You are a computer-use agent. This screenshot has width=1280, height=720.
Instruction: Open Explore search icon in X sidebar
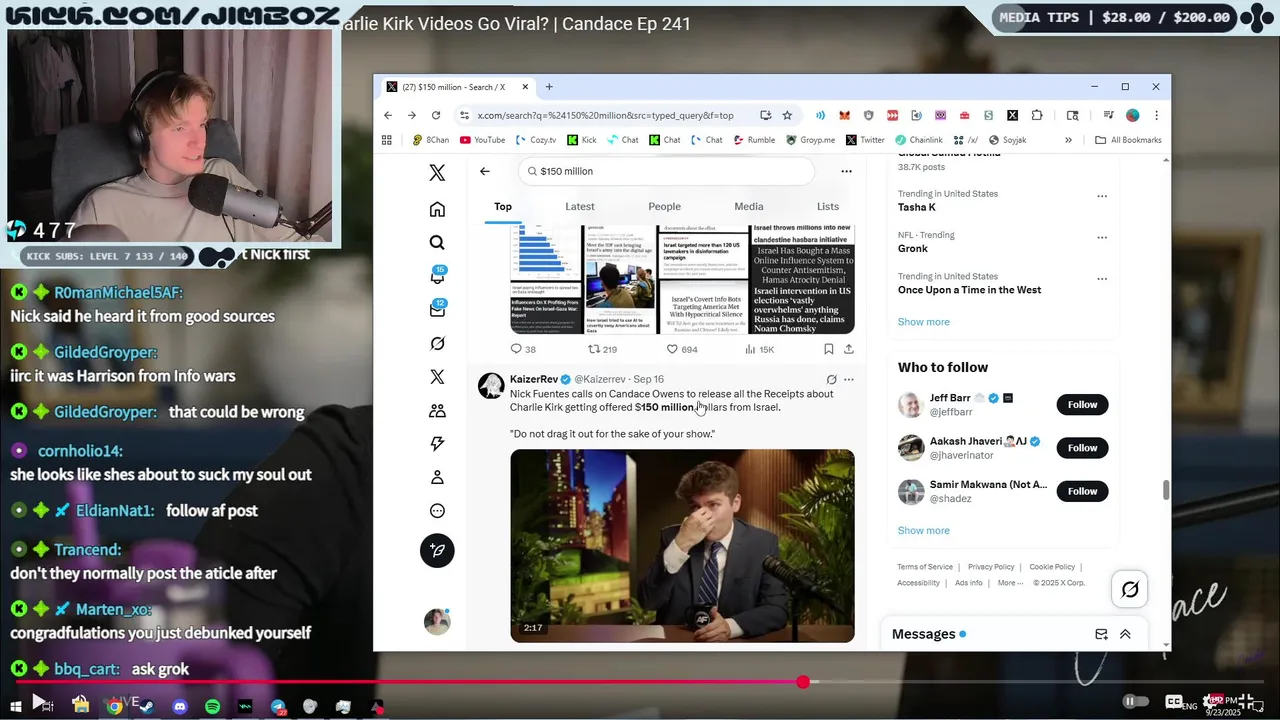tap(437, 242)
